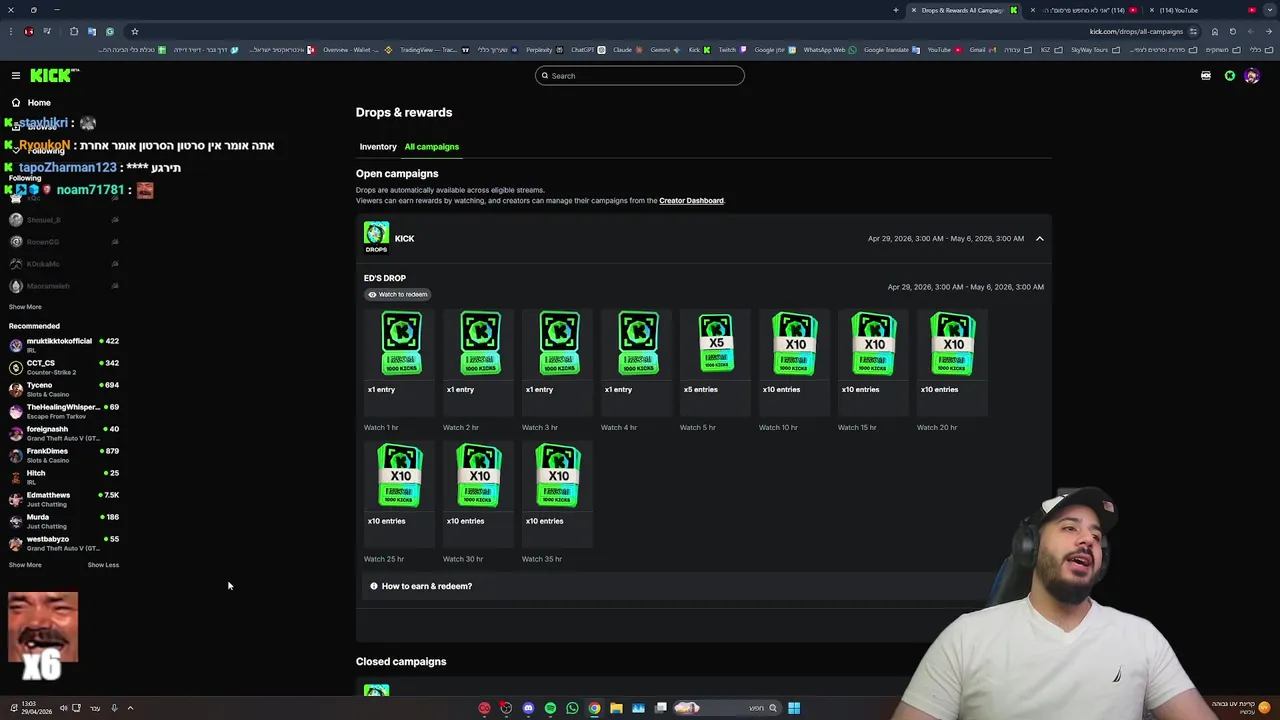1280x720 pixels.
Task: Open File Explorer from the taskbar
Action: click(616, 708)
